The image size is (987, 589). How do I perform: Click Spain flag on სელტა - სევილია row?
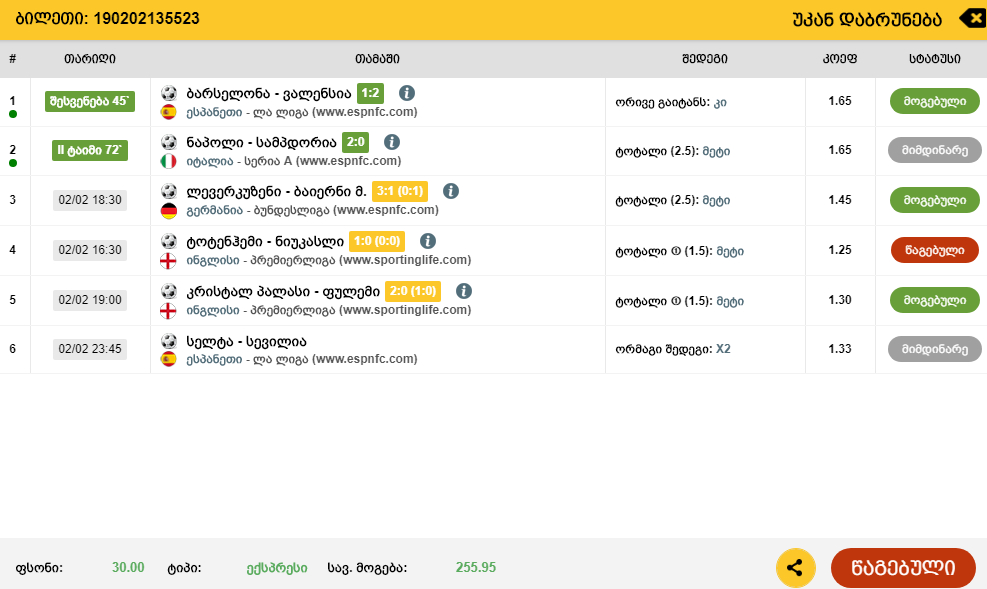169,359
